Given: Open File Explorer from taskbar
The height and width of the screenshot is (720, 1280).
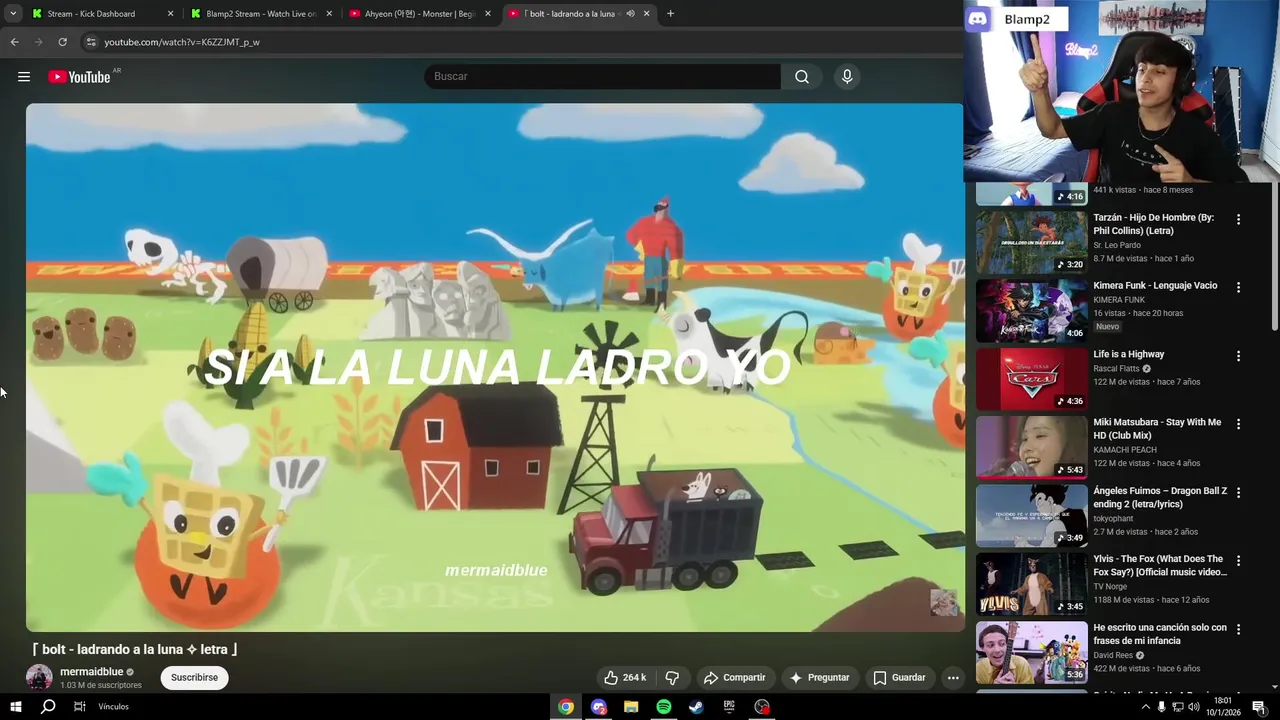Looking at the screenshot, I should pyautogui.click(x=631, y=707).
